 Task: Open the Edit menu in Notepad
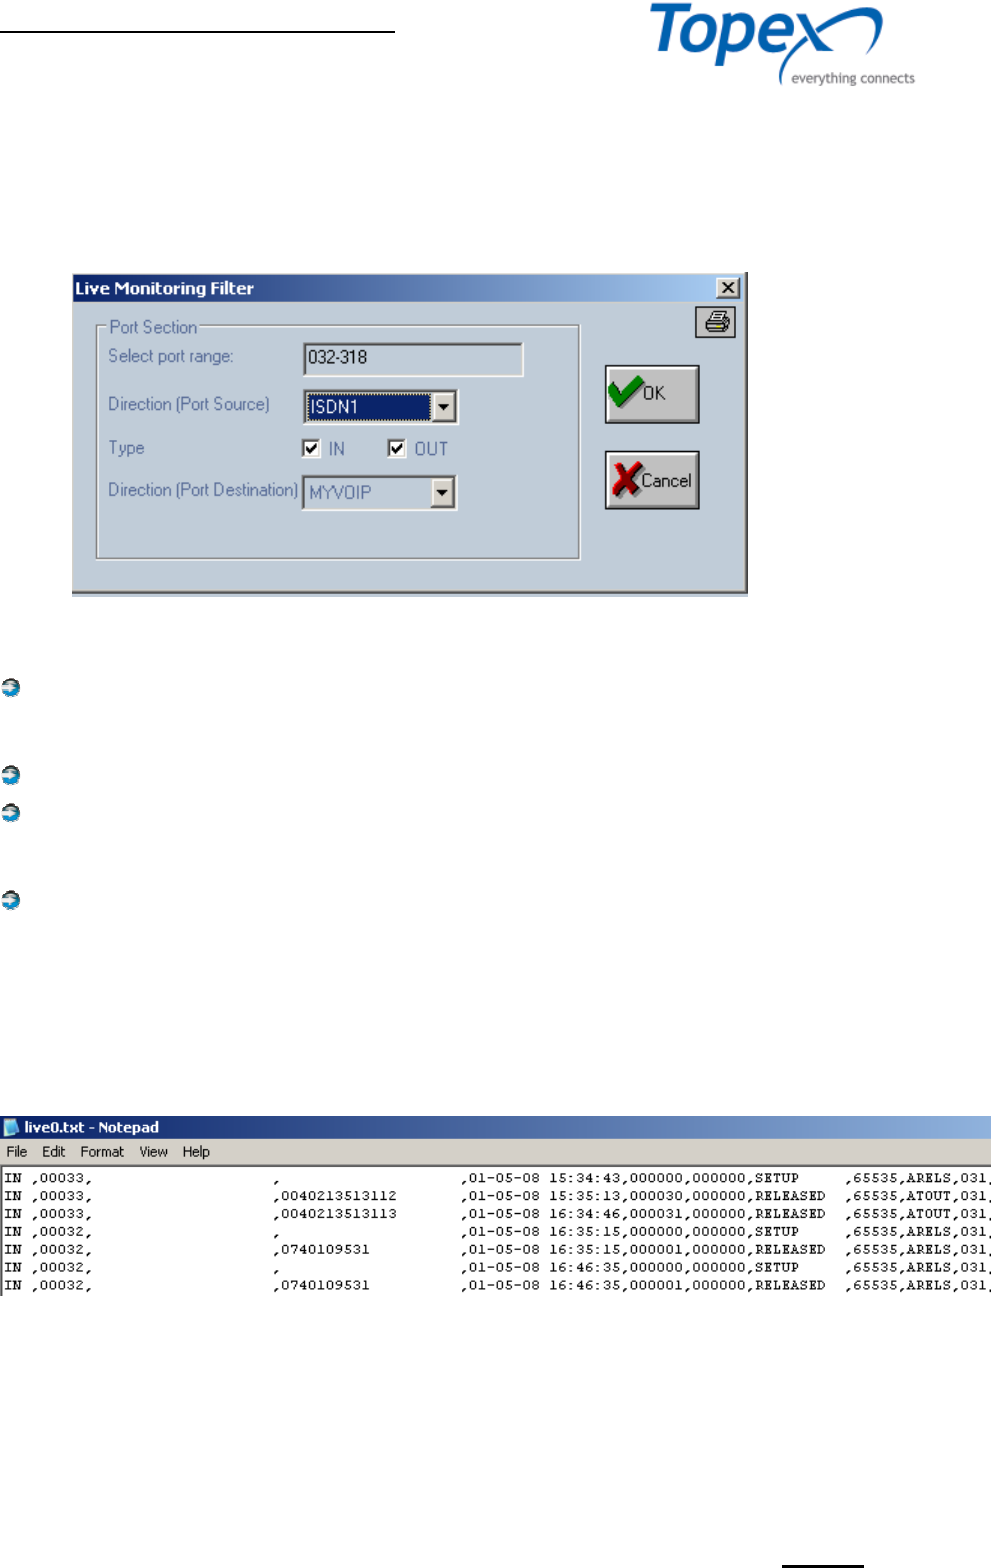54,1152
